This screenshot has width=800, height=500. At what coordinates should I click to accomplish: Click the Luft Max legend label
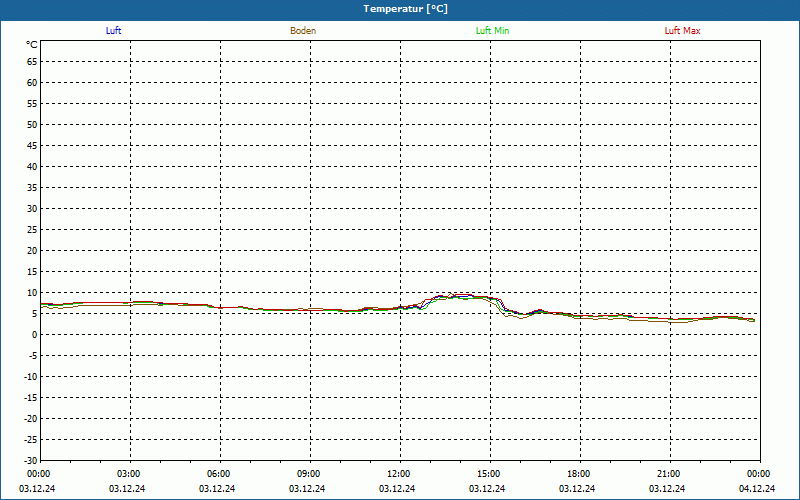pyautogui.click(x=682, y=31)
